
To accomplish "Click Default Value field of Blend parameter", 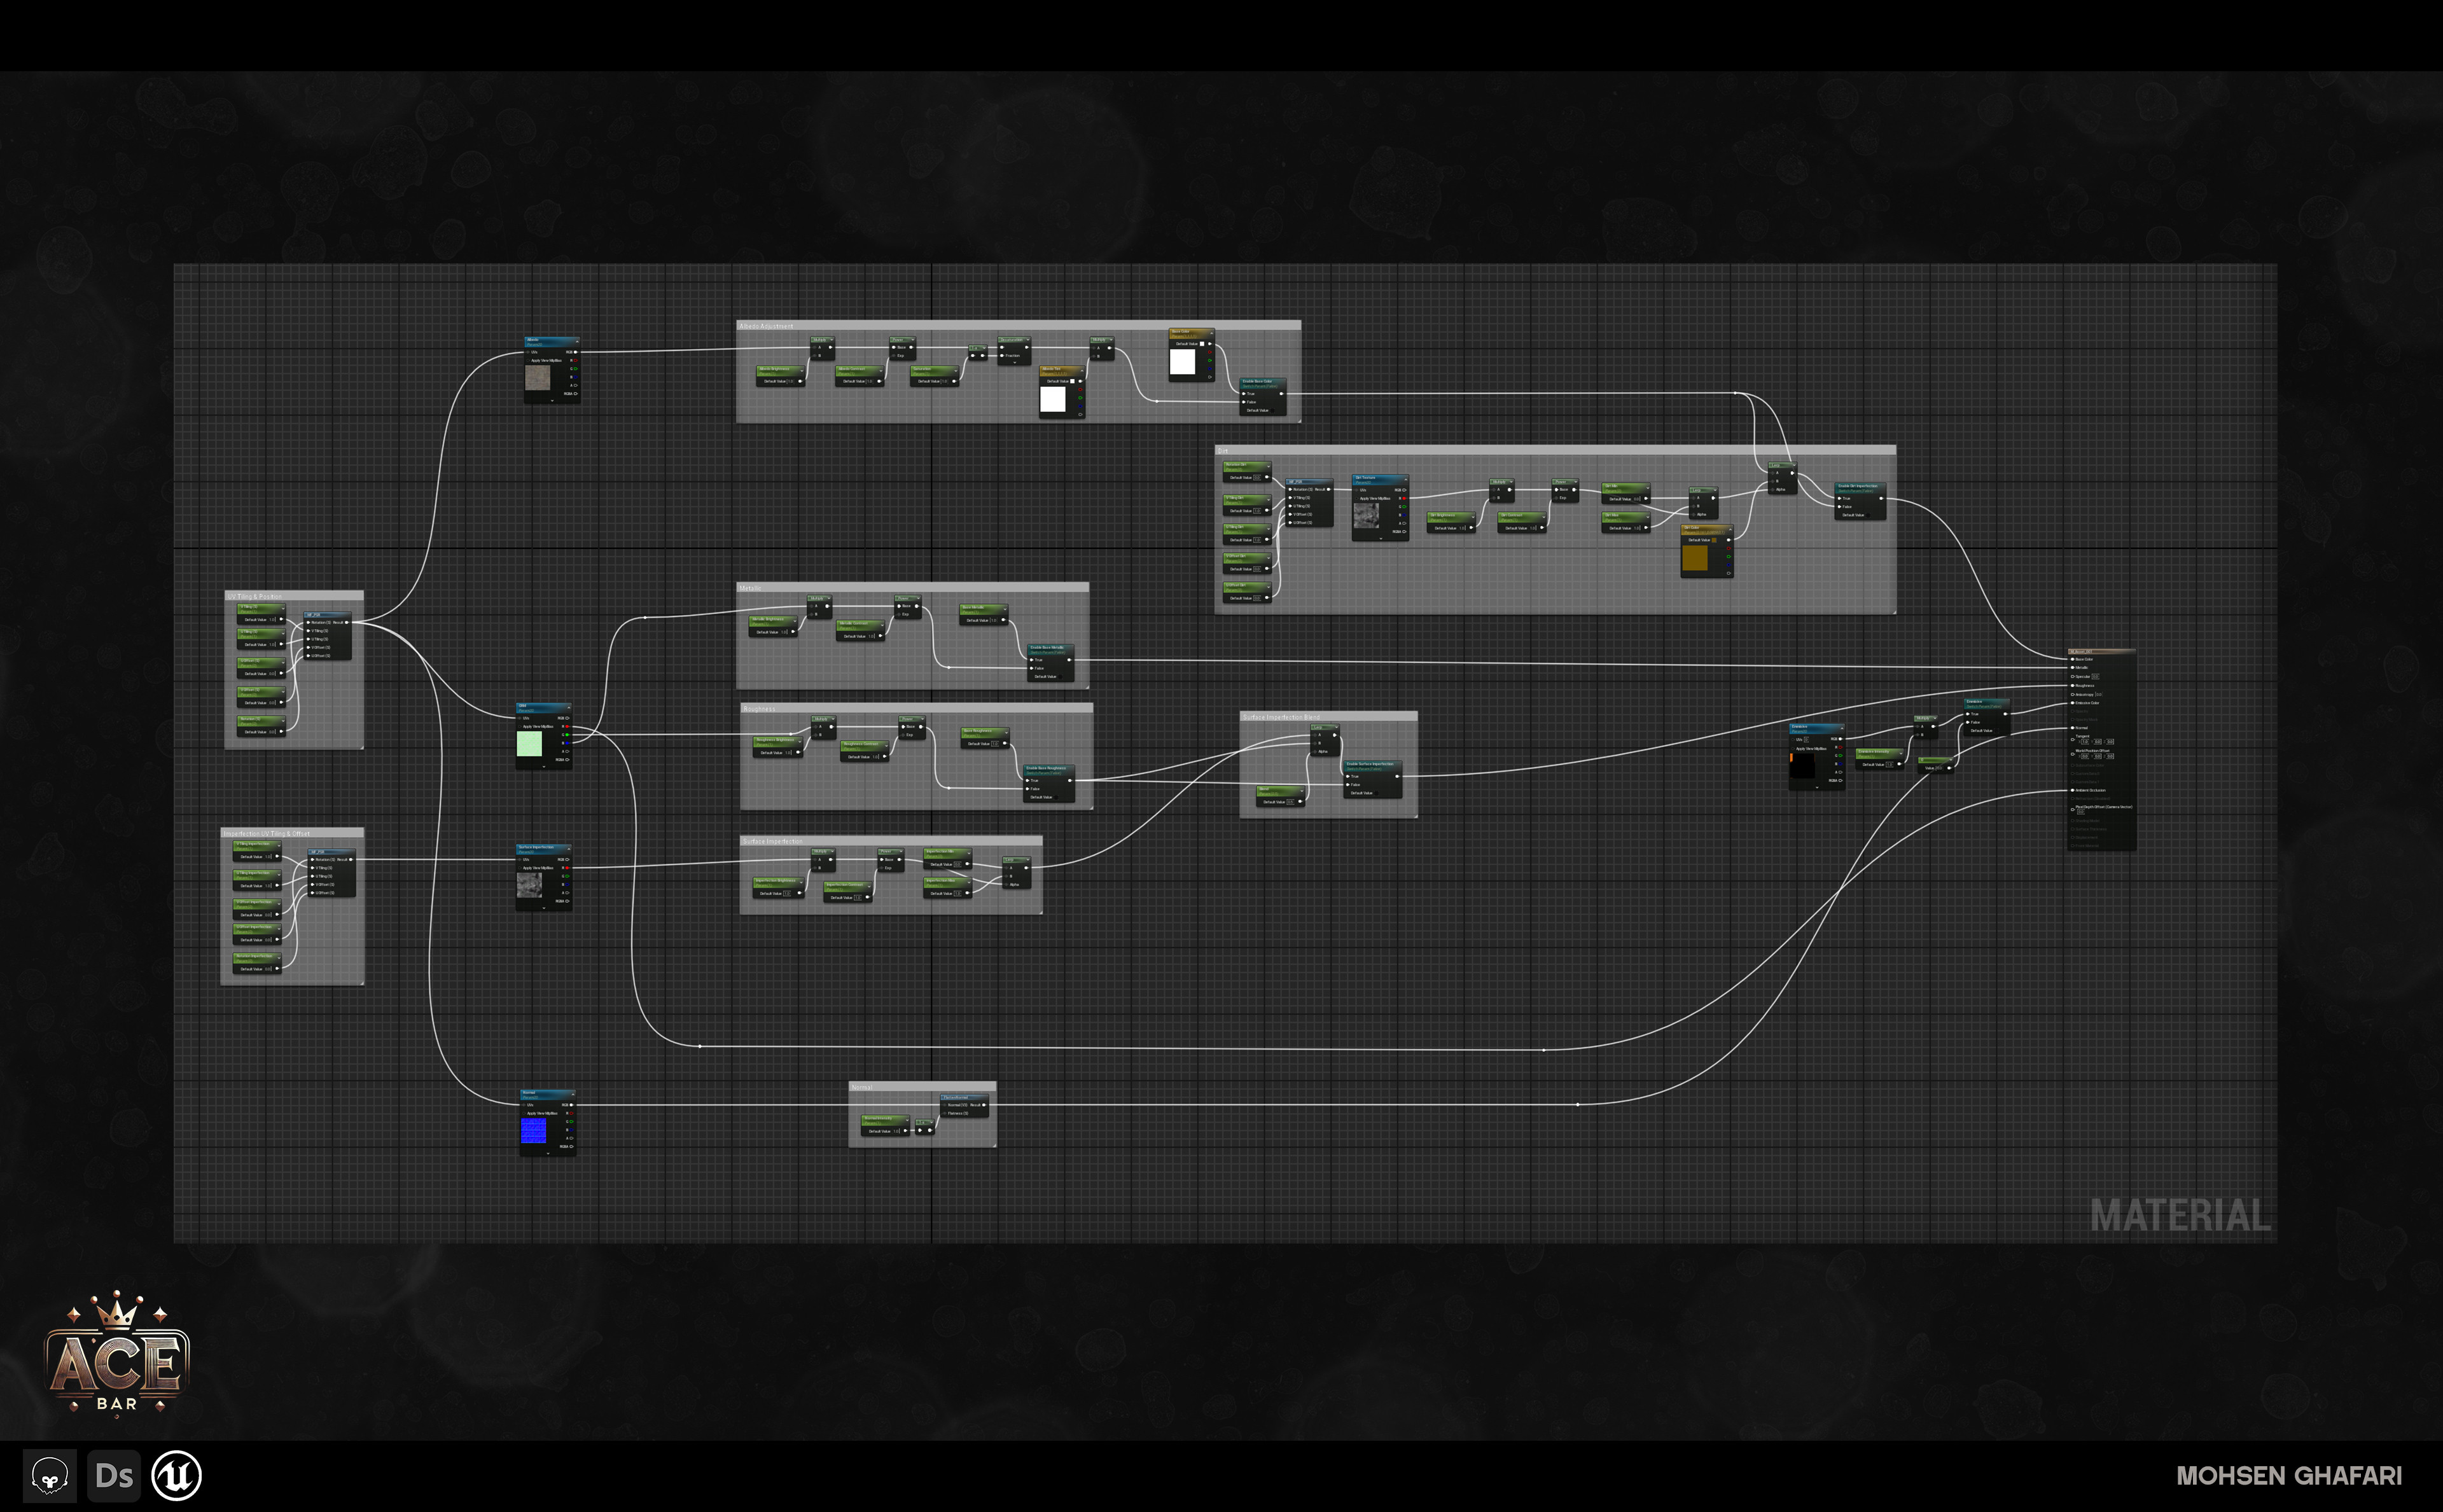I will click(1290, 802).
